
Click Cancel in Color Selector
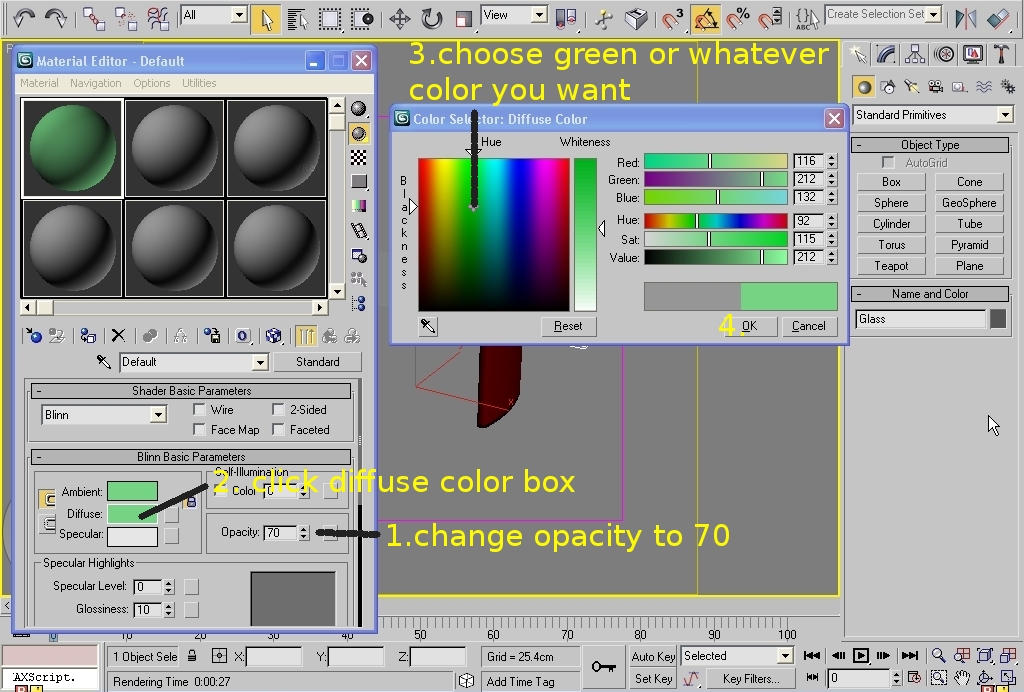click(x=808, y=326)
